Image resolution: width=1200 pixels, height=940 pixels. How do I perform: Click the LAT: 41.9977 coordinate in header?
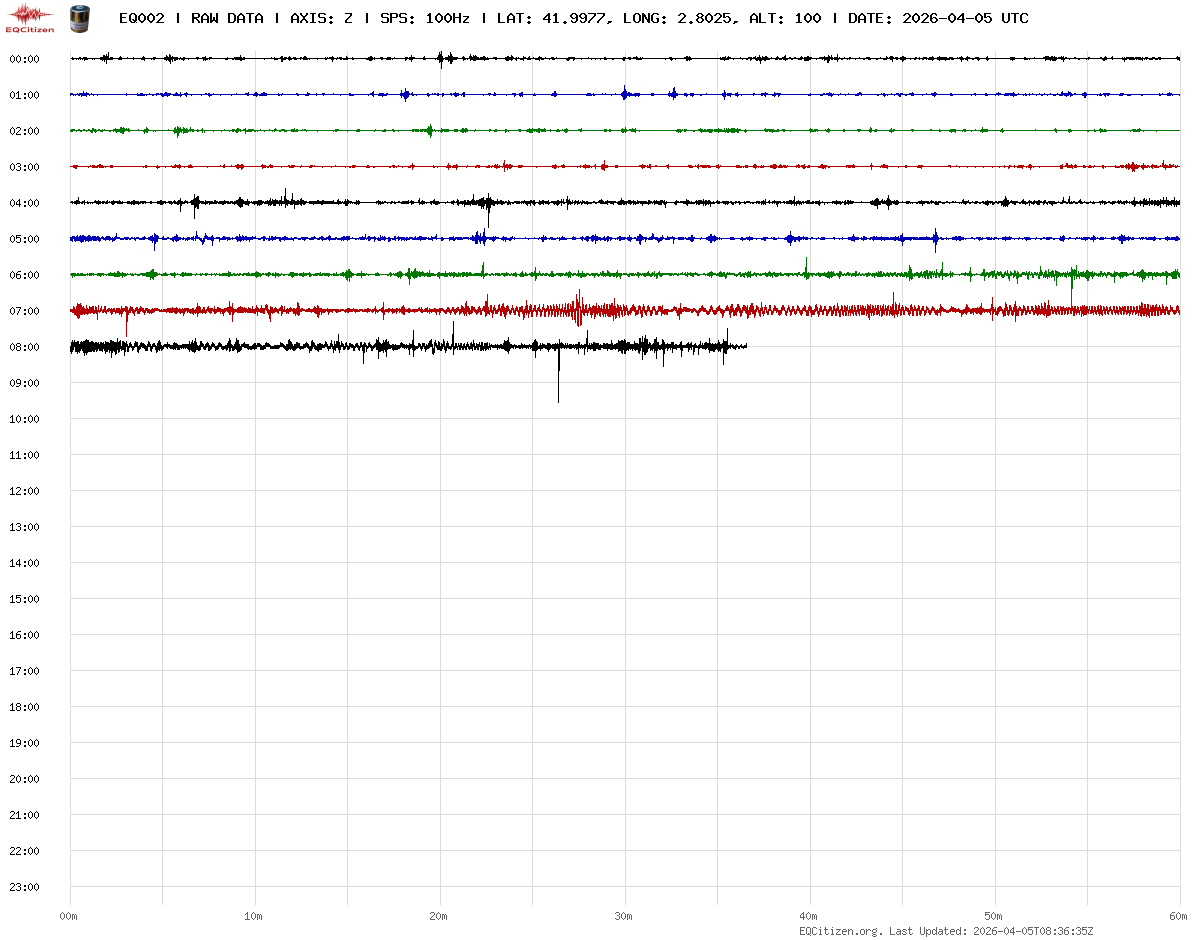(550, 18)
